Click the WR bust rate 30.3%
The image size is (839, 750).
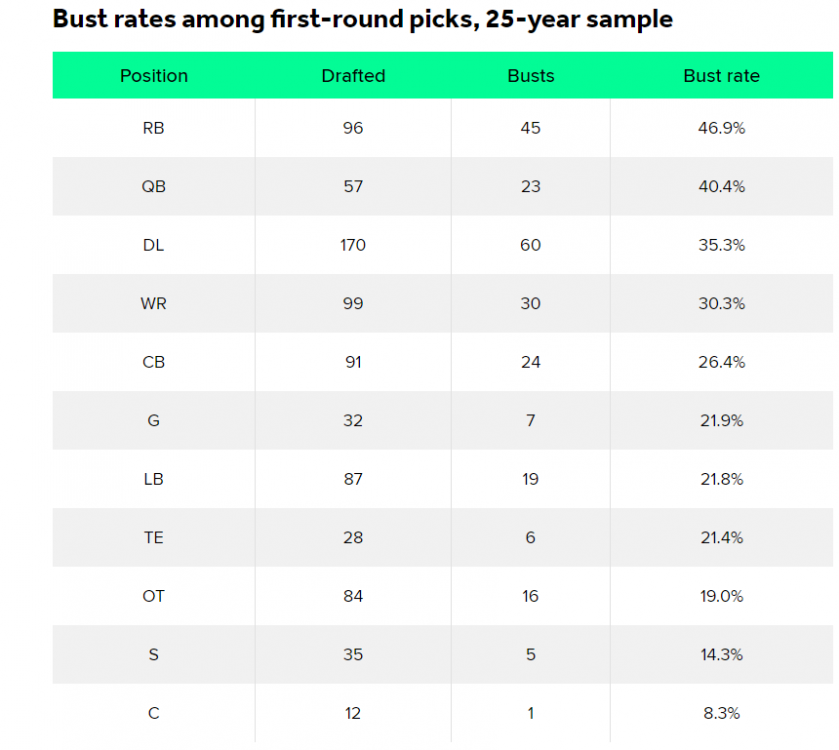click(x=721, y=303)
